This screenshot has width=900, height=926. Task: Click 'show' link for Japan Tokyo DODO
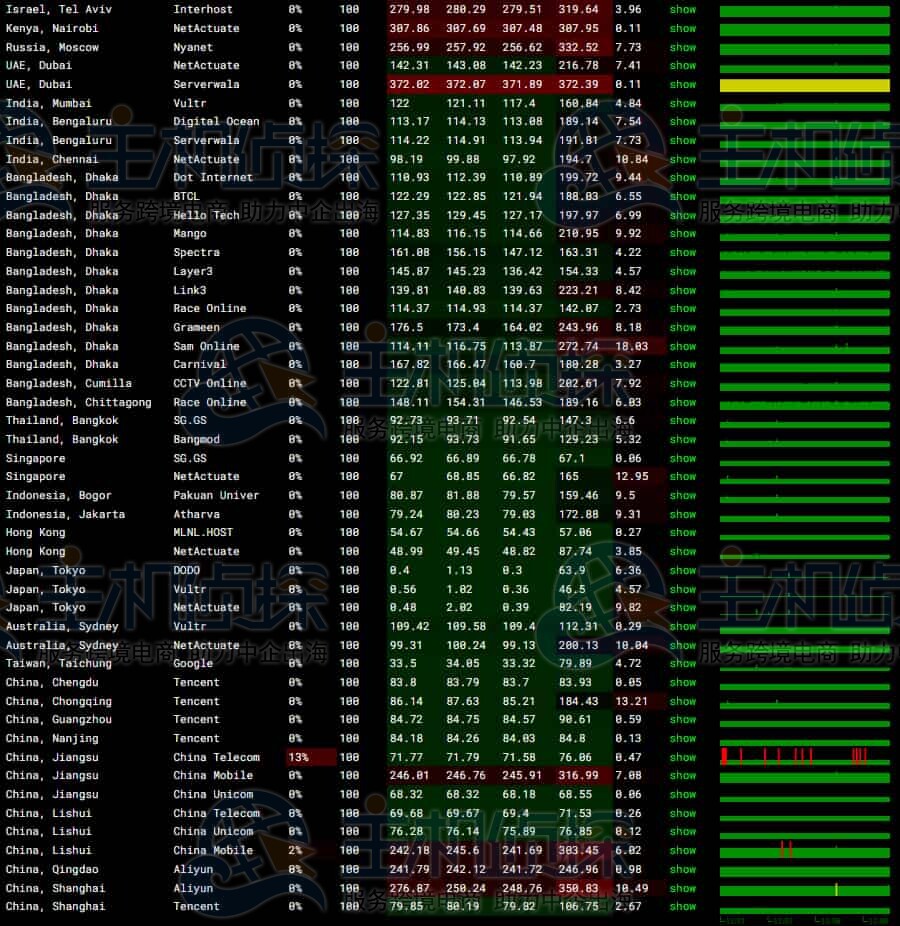pyautogui.click(x=683, y=571)
